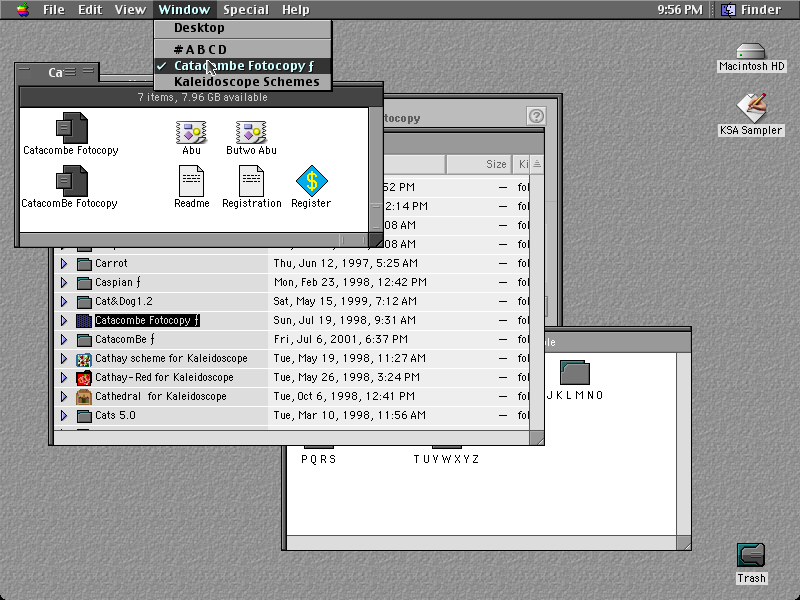
Task: Select the Macintosh HD drive icon
Action: [751, 52]
